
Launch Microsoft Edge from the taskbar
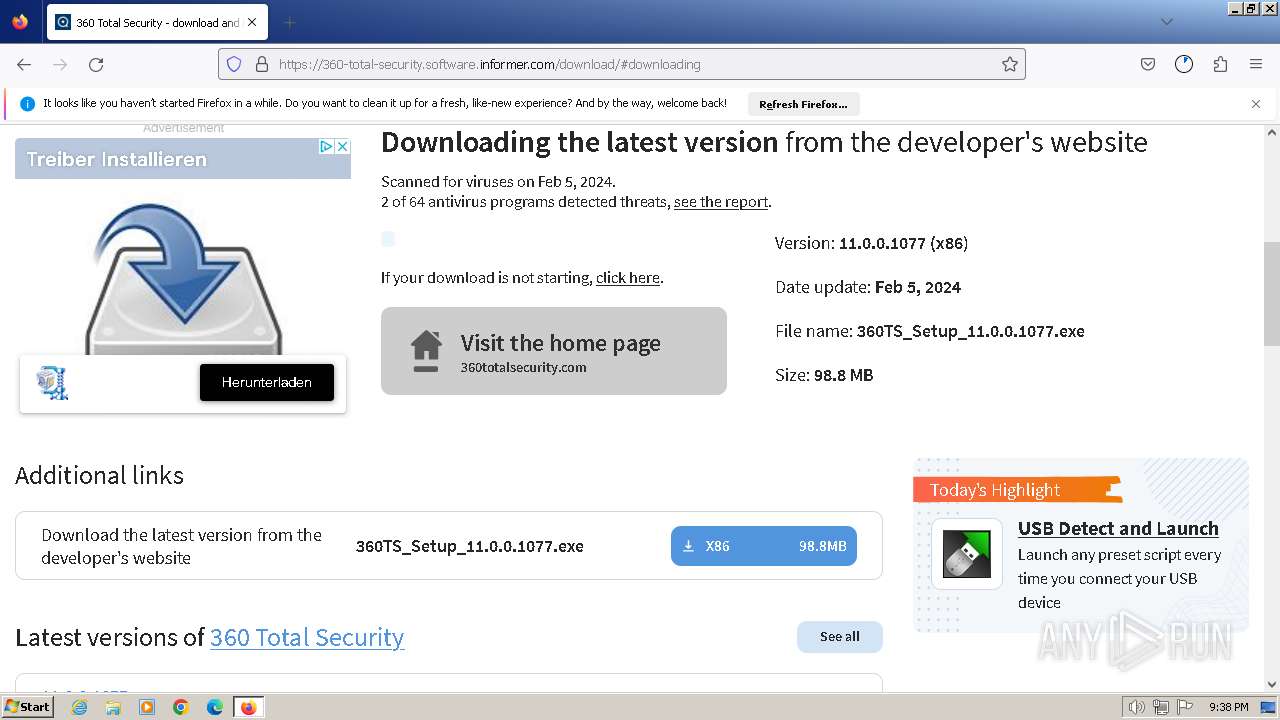[215, 707]
